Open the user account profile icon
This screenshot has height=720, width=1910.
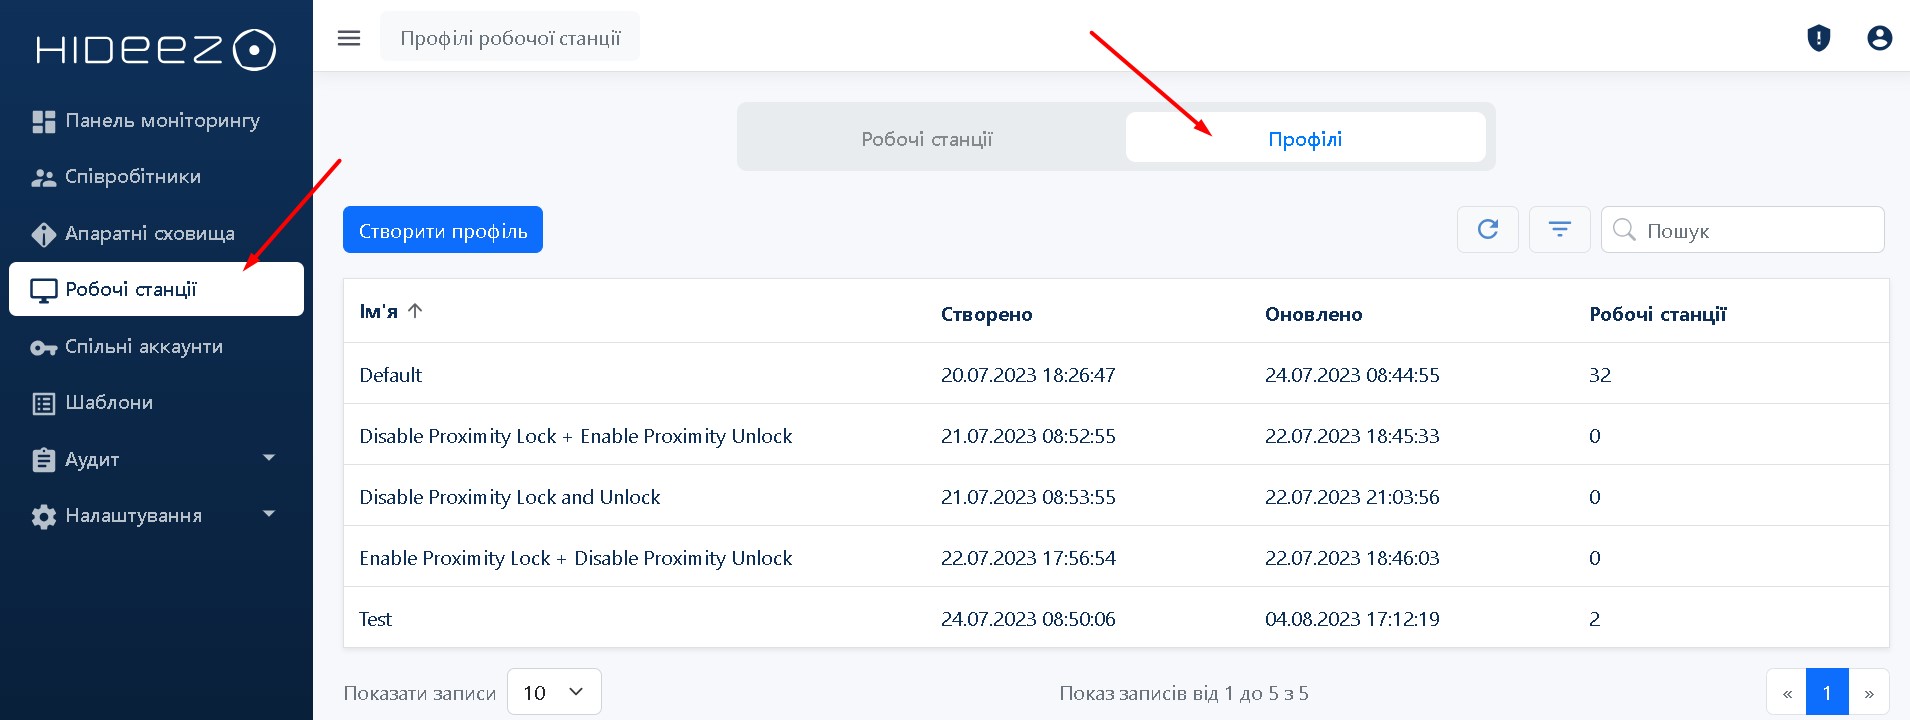1879,38
